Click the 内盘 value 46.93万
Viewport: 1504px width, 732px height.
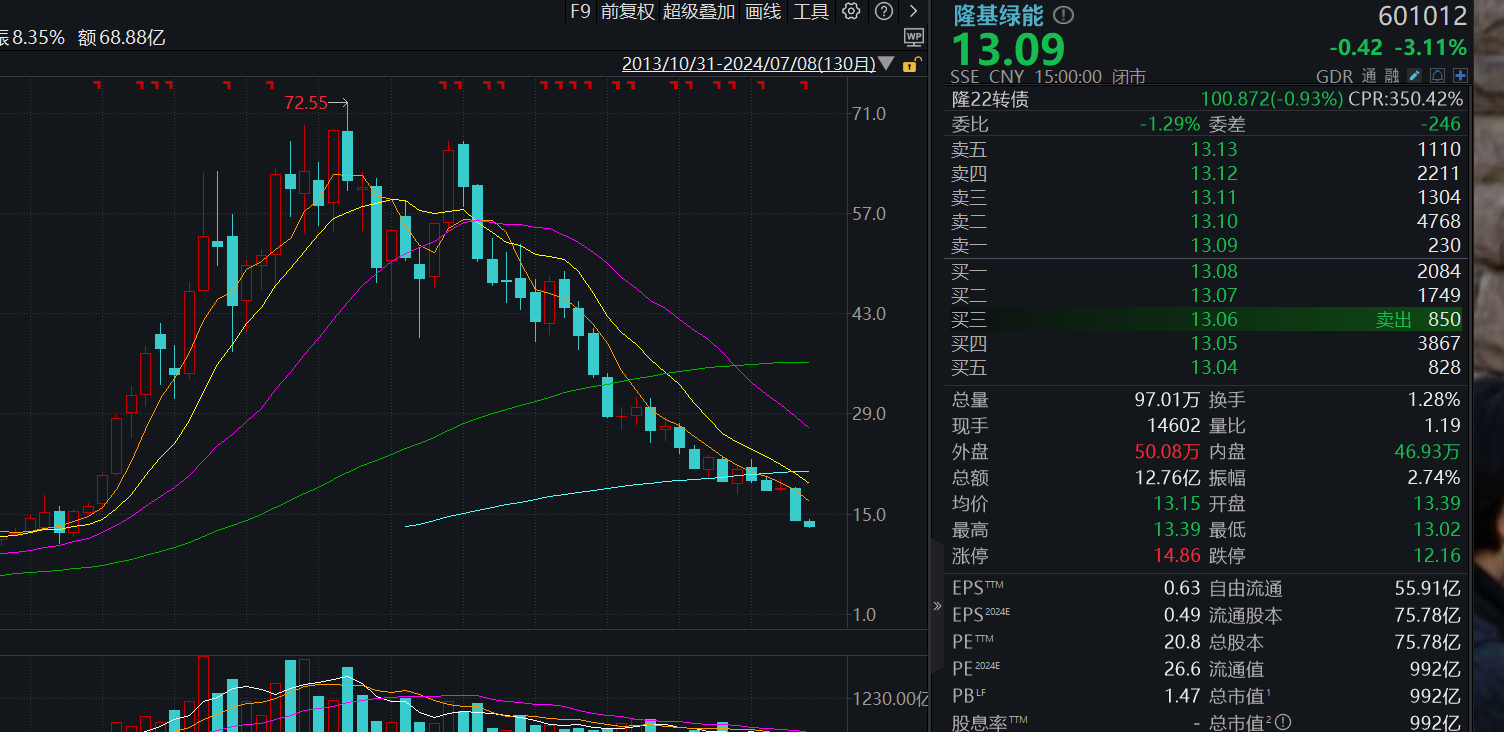(x=1428, y=451)
